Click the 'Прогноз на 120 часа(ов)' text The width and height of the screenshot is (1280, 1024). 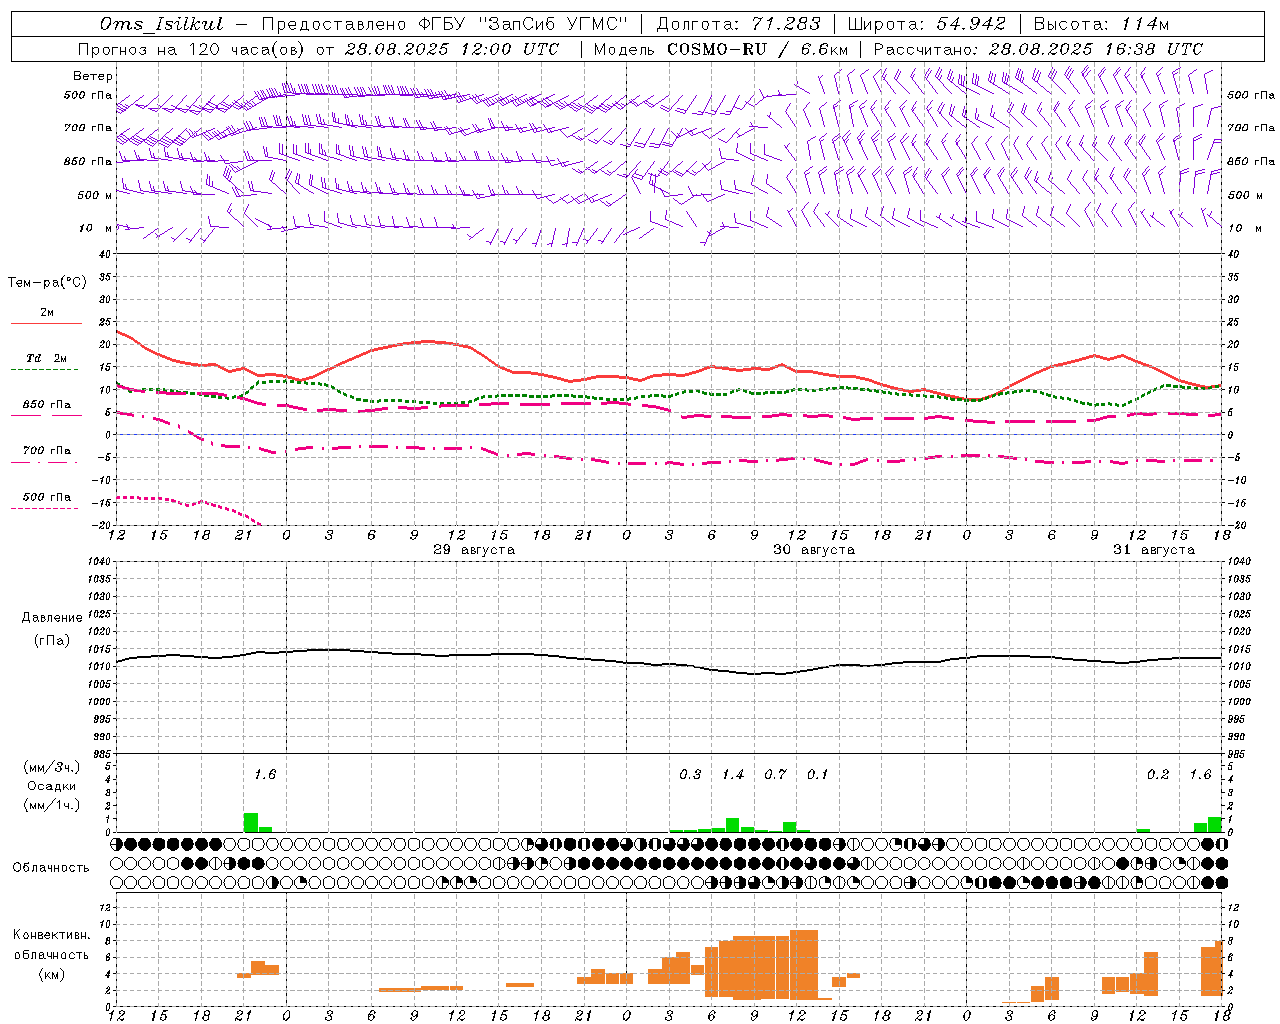point(192,49)
